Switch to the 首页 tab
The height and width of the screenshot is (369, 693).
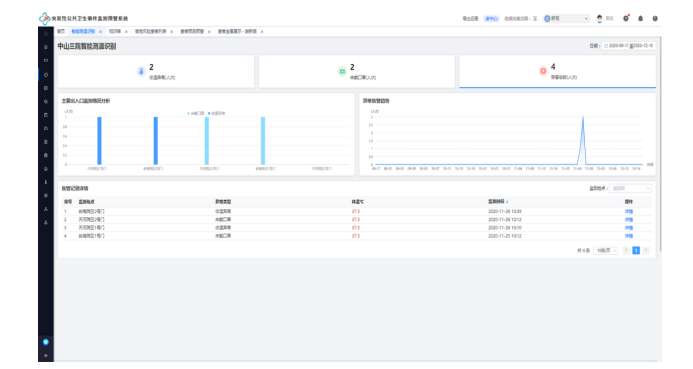click(x=61, y=31)
